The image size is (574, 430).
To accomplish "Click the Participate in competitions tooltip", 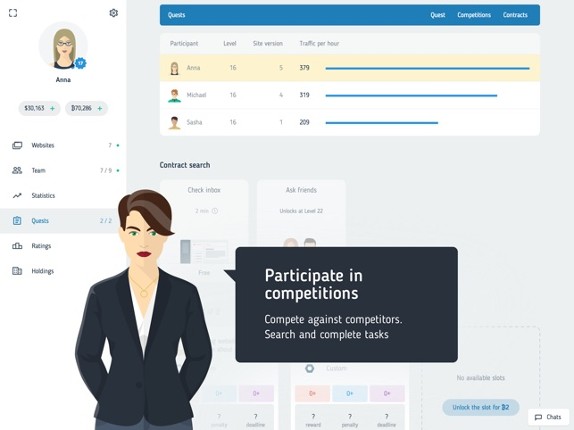I will 346,304.
